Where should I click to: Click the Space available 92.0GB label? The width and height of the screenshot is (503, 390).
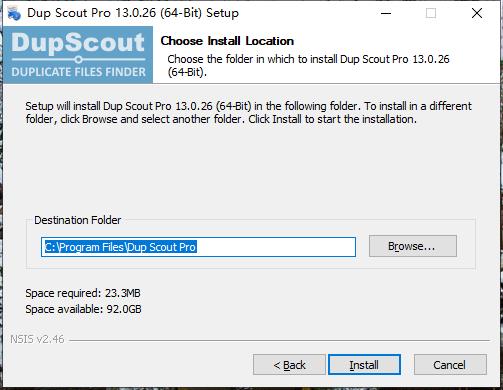(83, 309)
